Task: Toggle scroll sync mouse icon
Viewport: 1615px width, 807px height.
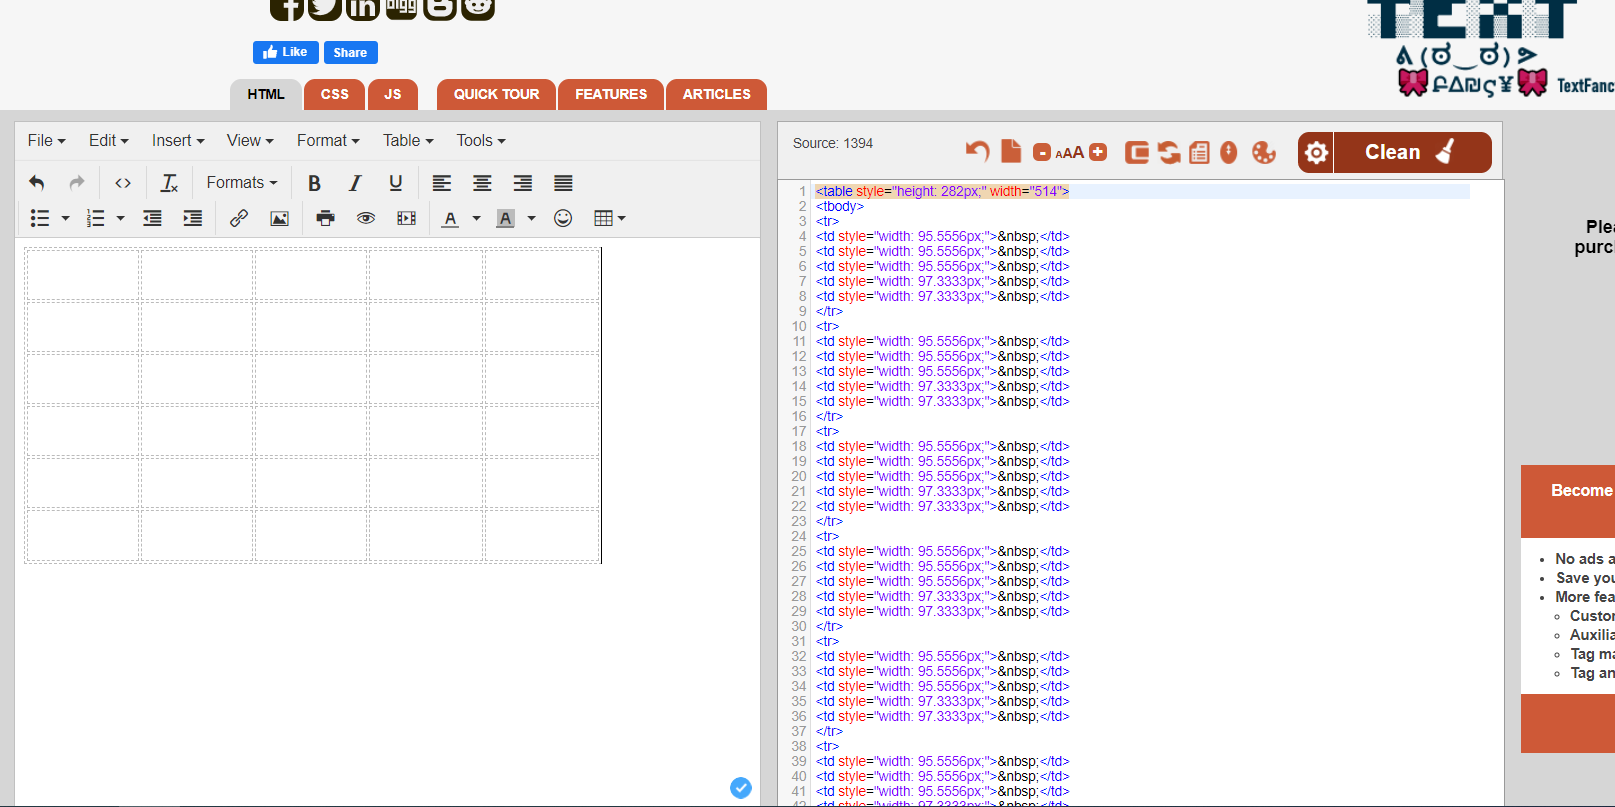Action: pos(1229,152)
